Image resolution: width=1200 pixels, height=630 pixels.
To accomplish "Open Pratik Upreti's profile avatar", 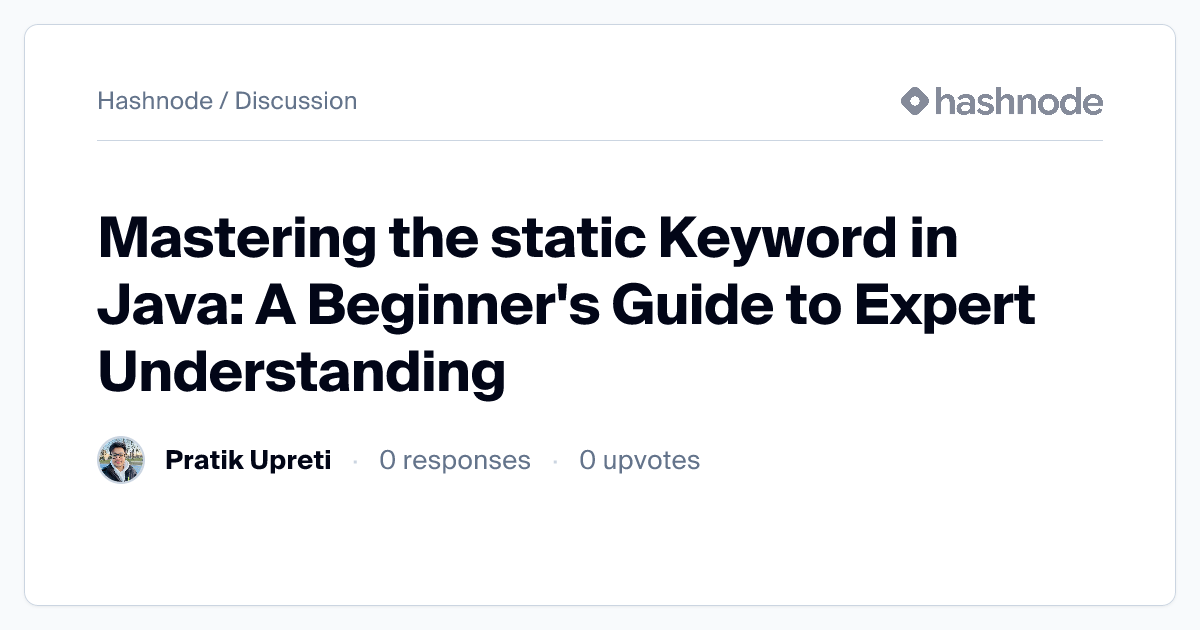I will [121, 460].
